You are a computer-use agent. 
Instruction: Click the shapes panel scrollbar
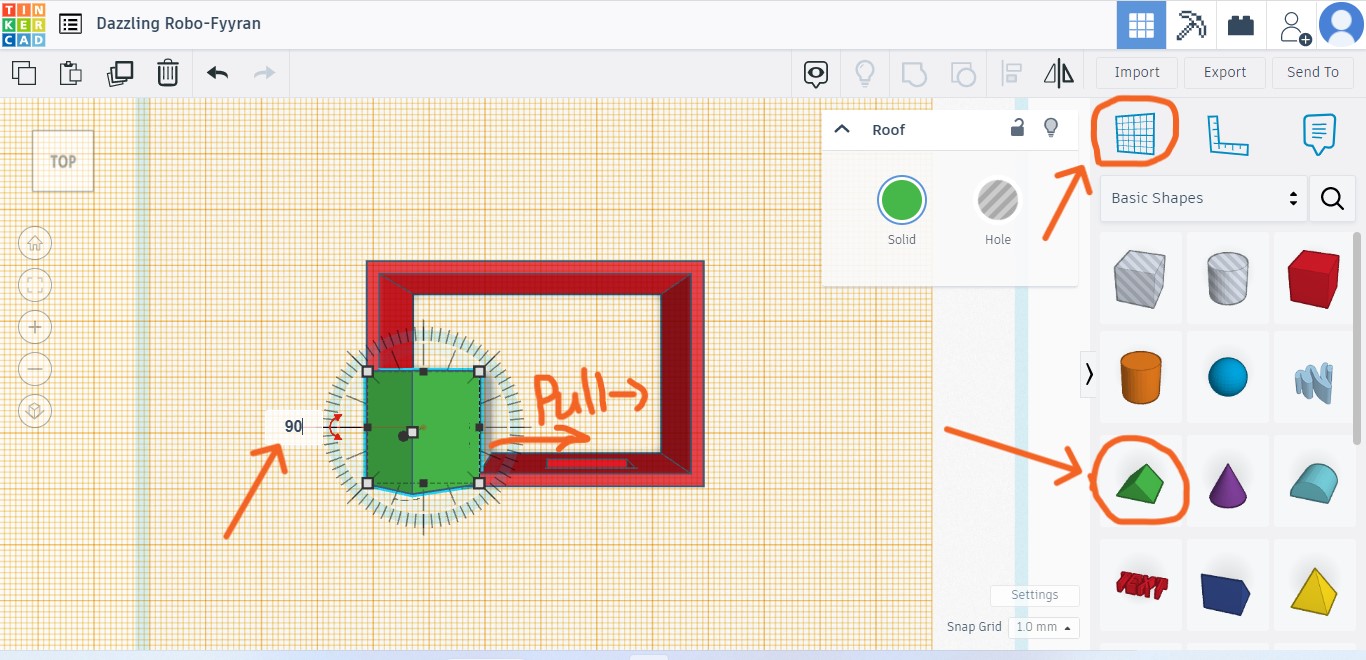[x=1358, y=337]
